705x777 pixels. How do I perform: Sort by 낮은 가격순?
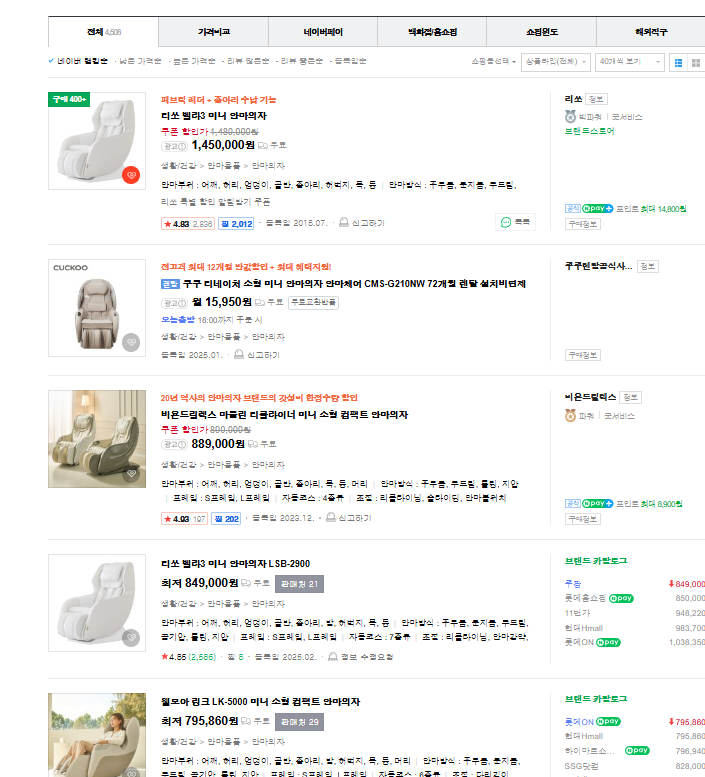click(140, 61)
